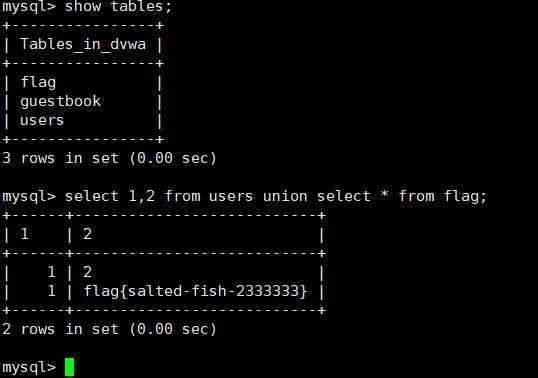Click value '2' in first result row
Image resolution: width=538 pixels, height=378 pixels.
[87, 272]
